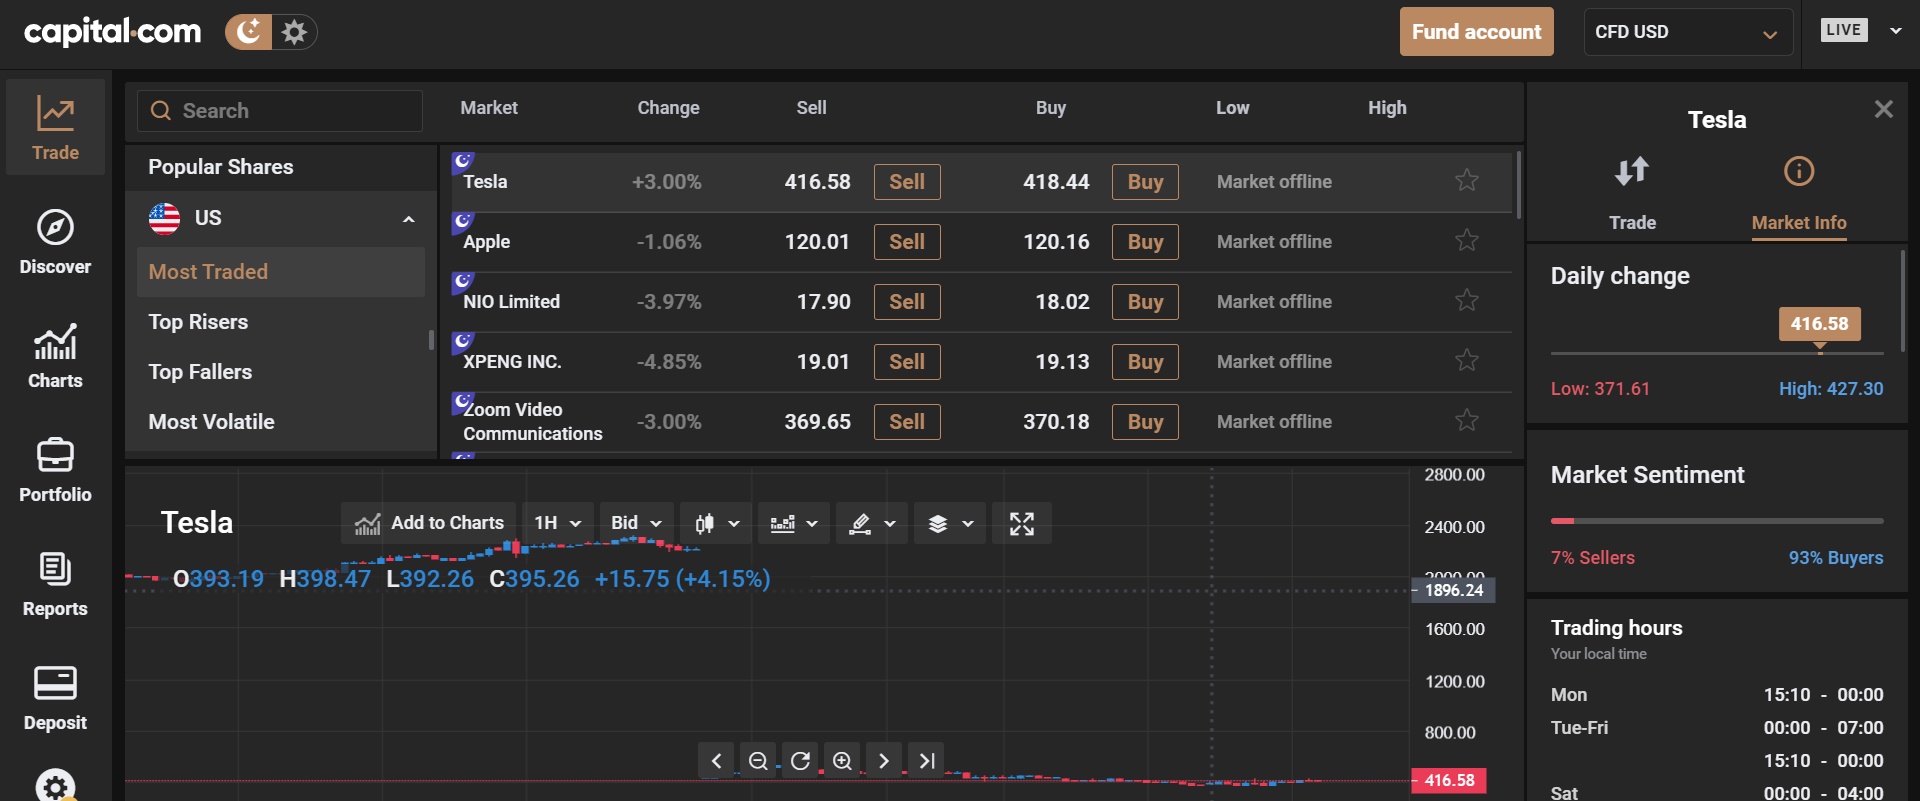Screen dimensions: 1920x801
Task: Reset chart view refresh icon
Action: pos(800,761)
